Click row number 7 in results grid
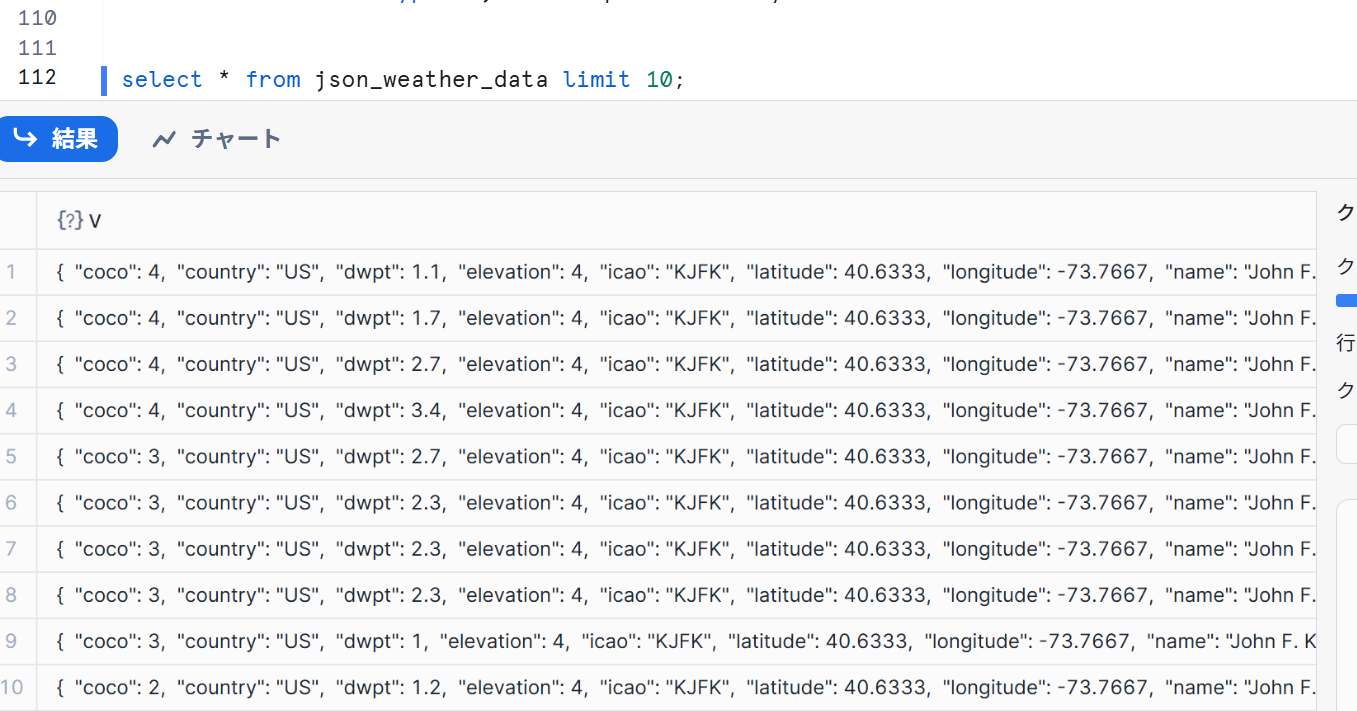The height and width of the screenshot is (711, 1357). click(11, 548)
